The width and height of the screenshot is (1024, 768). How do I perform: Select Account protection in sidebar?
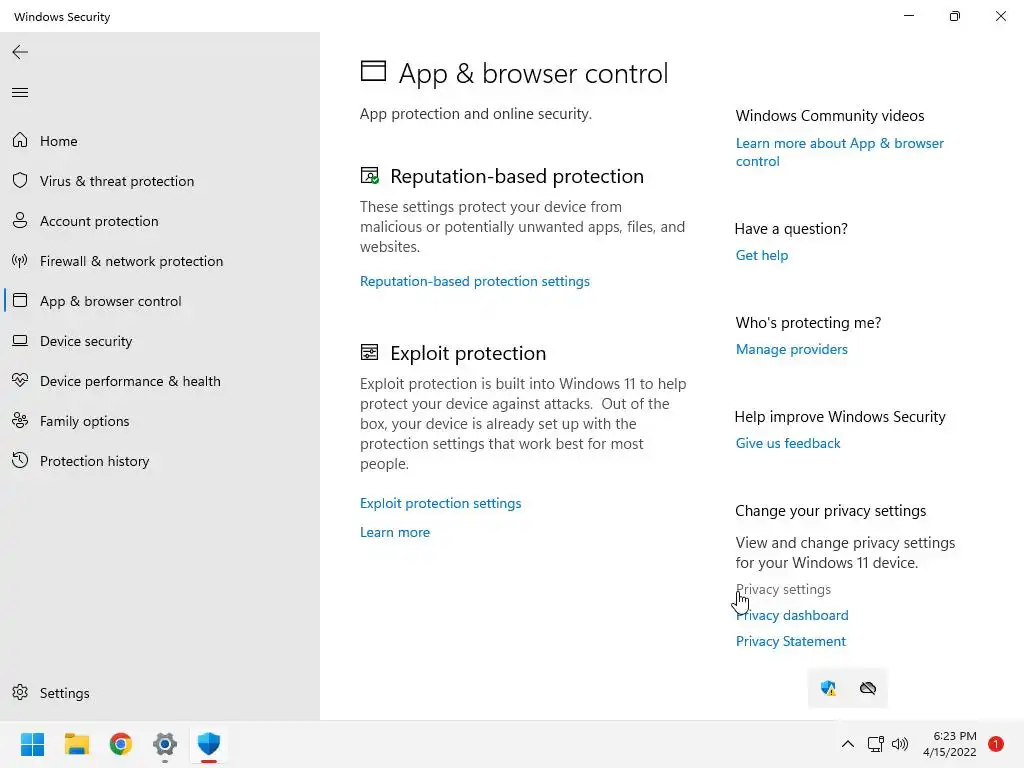coord(99,221)
